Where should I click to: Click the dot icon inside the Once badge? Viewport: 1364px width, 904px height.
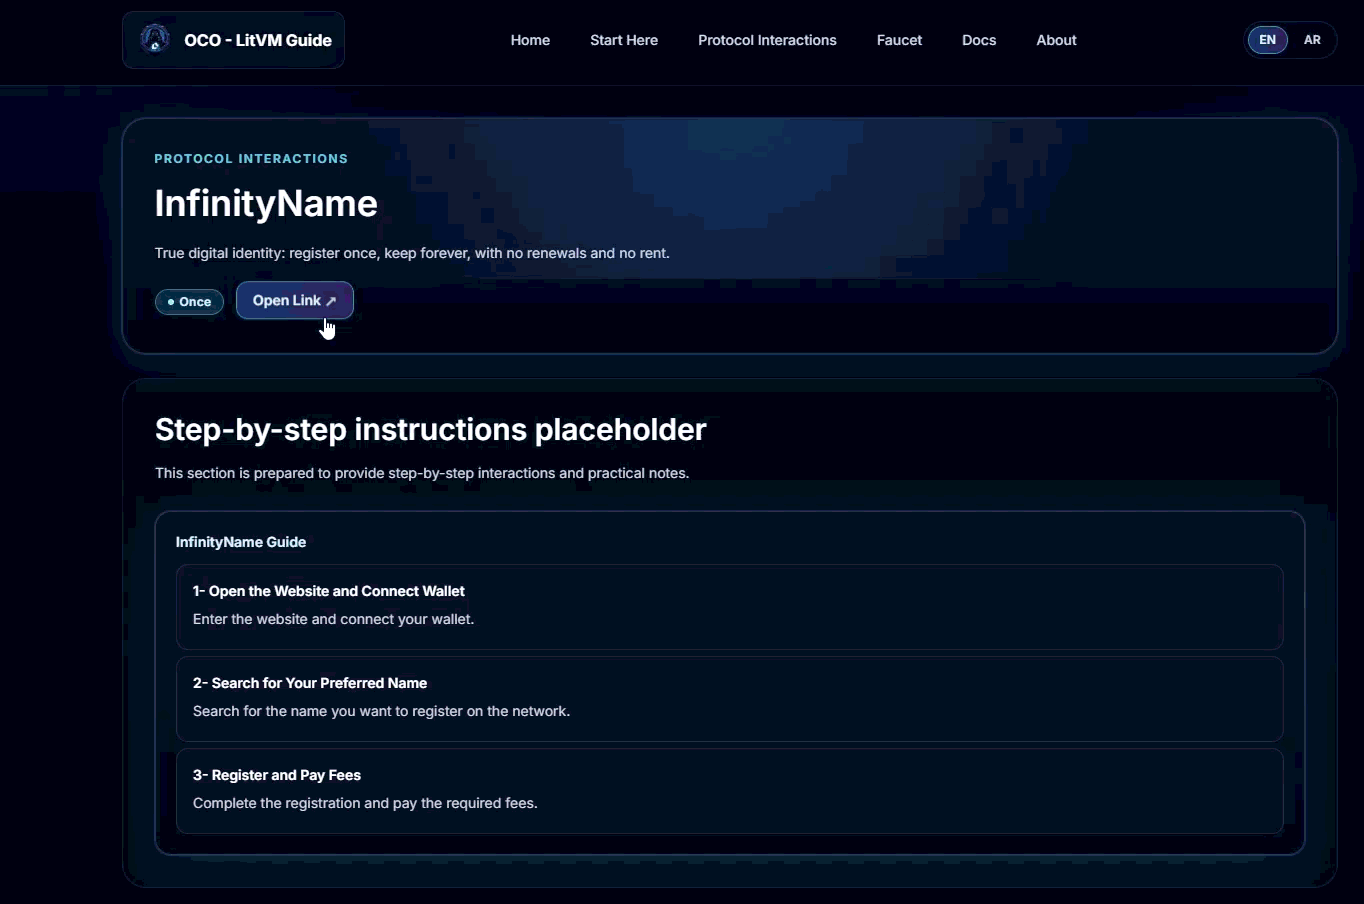click(172, 302)
